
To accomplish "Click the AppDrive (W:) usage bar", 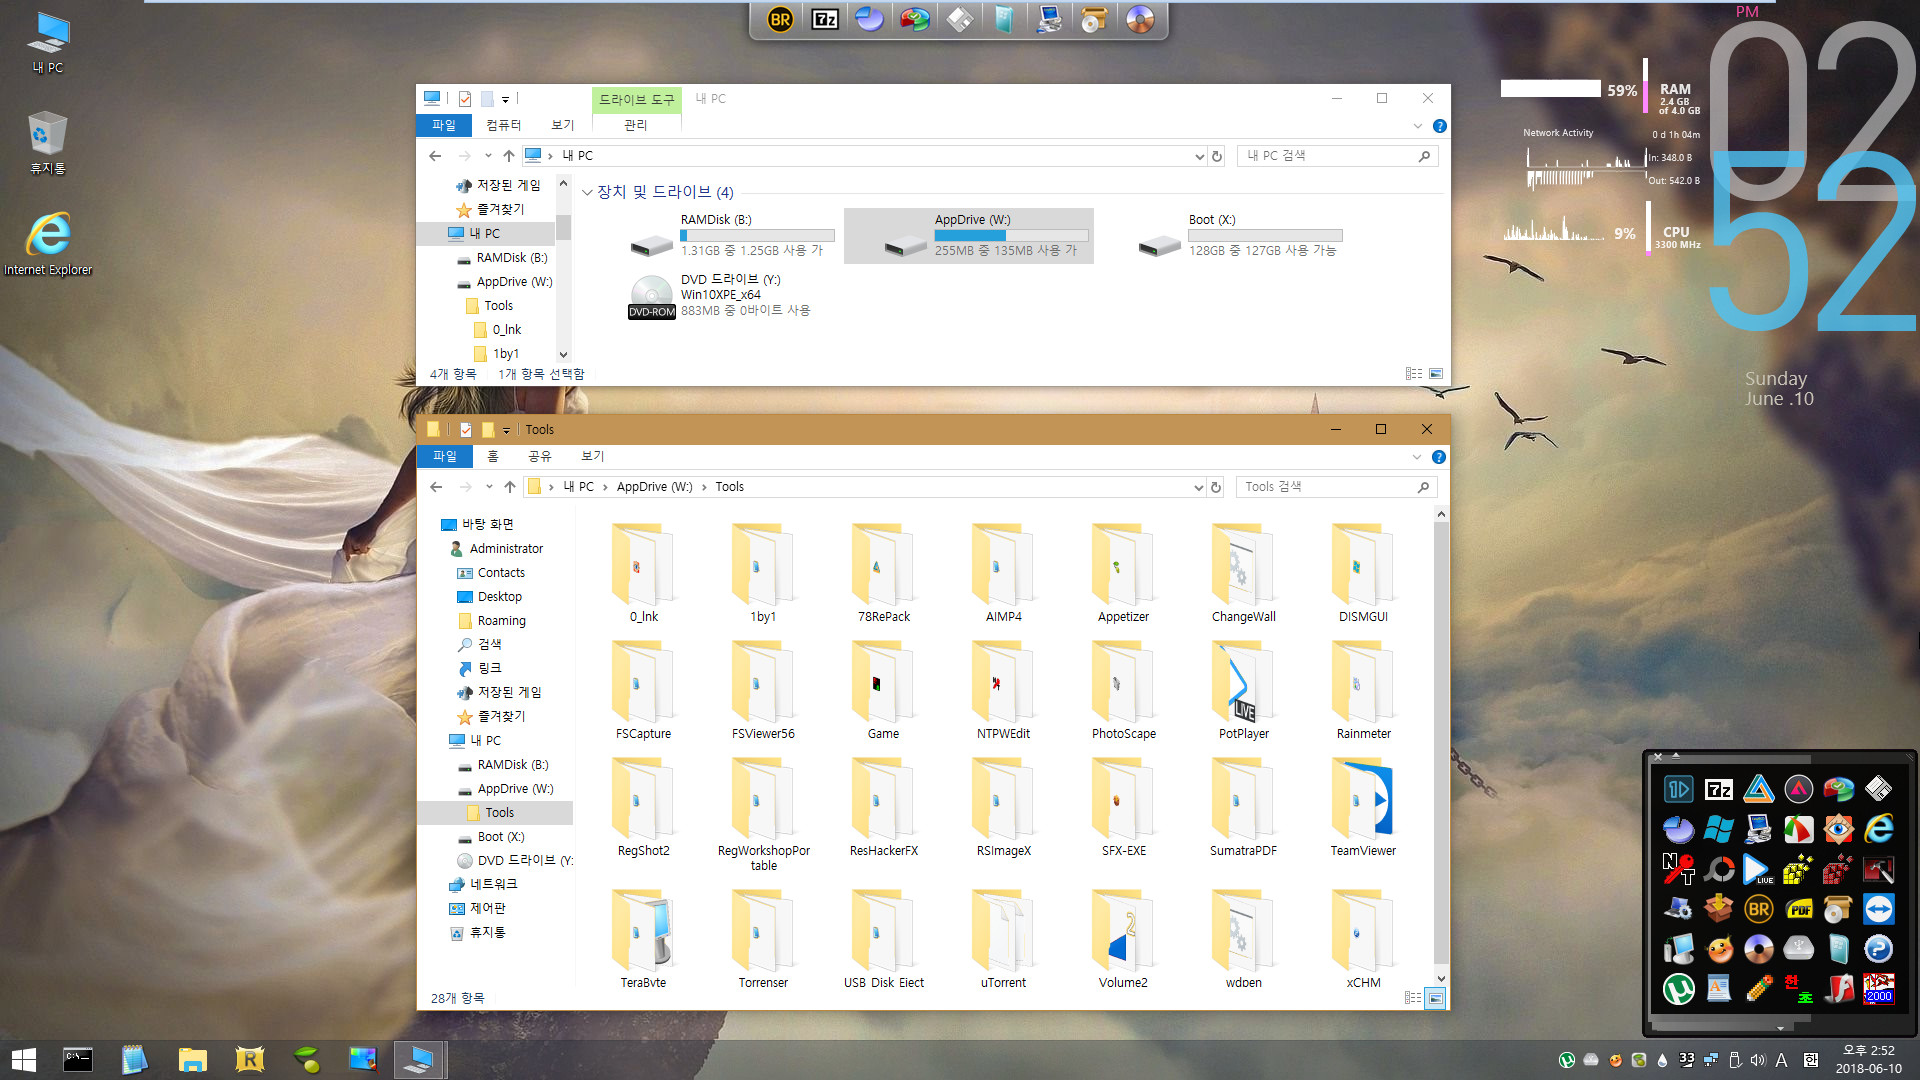I will (1011, 236).
